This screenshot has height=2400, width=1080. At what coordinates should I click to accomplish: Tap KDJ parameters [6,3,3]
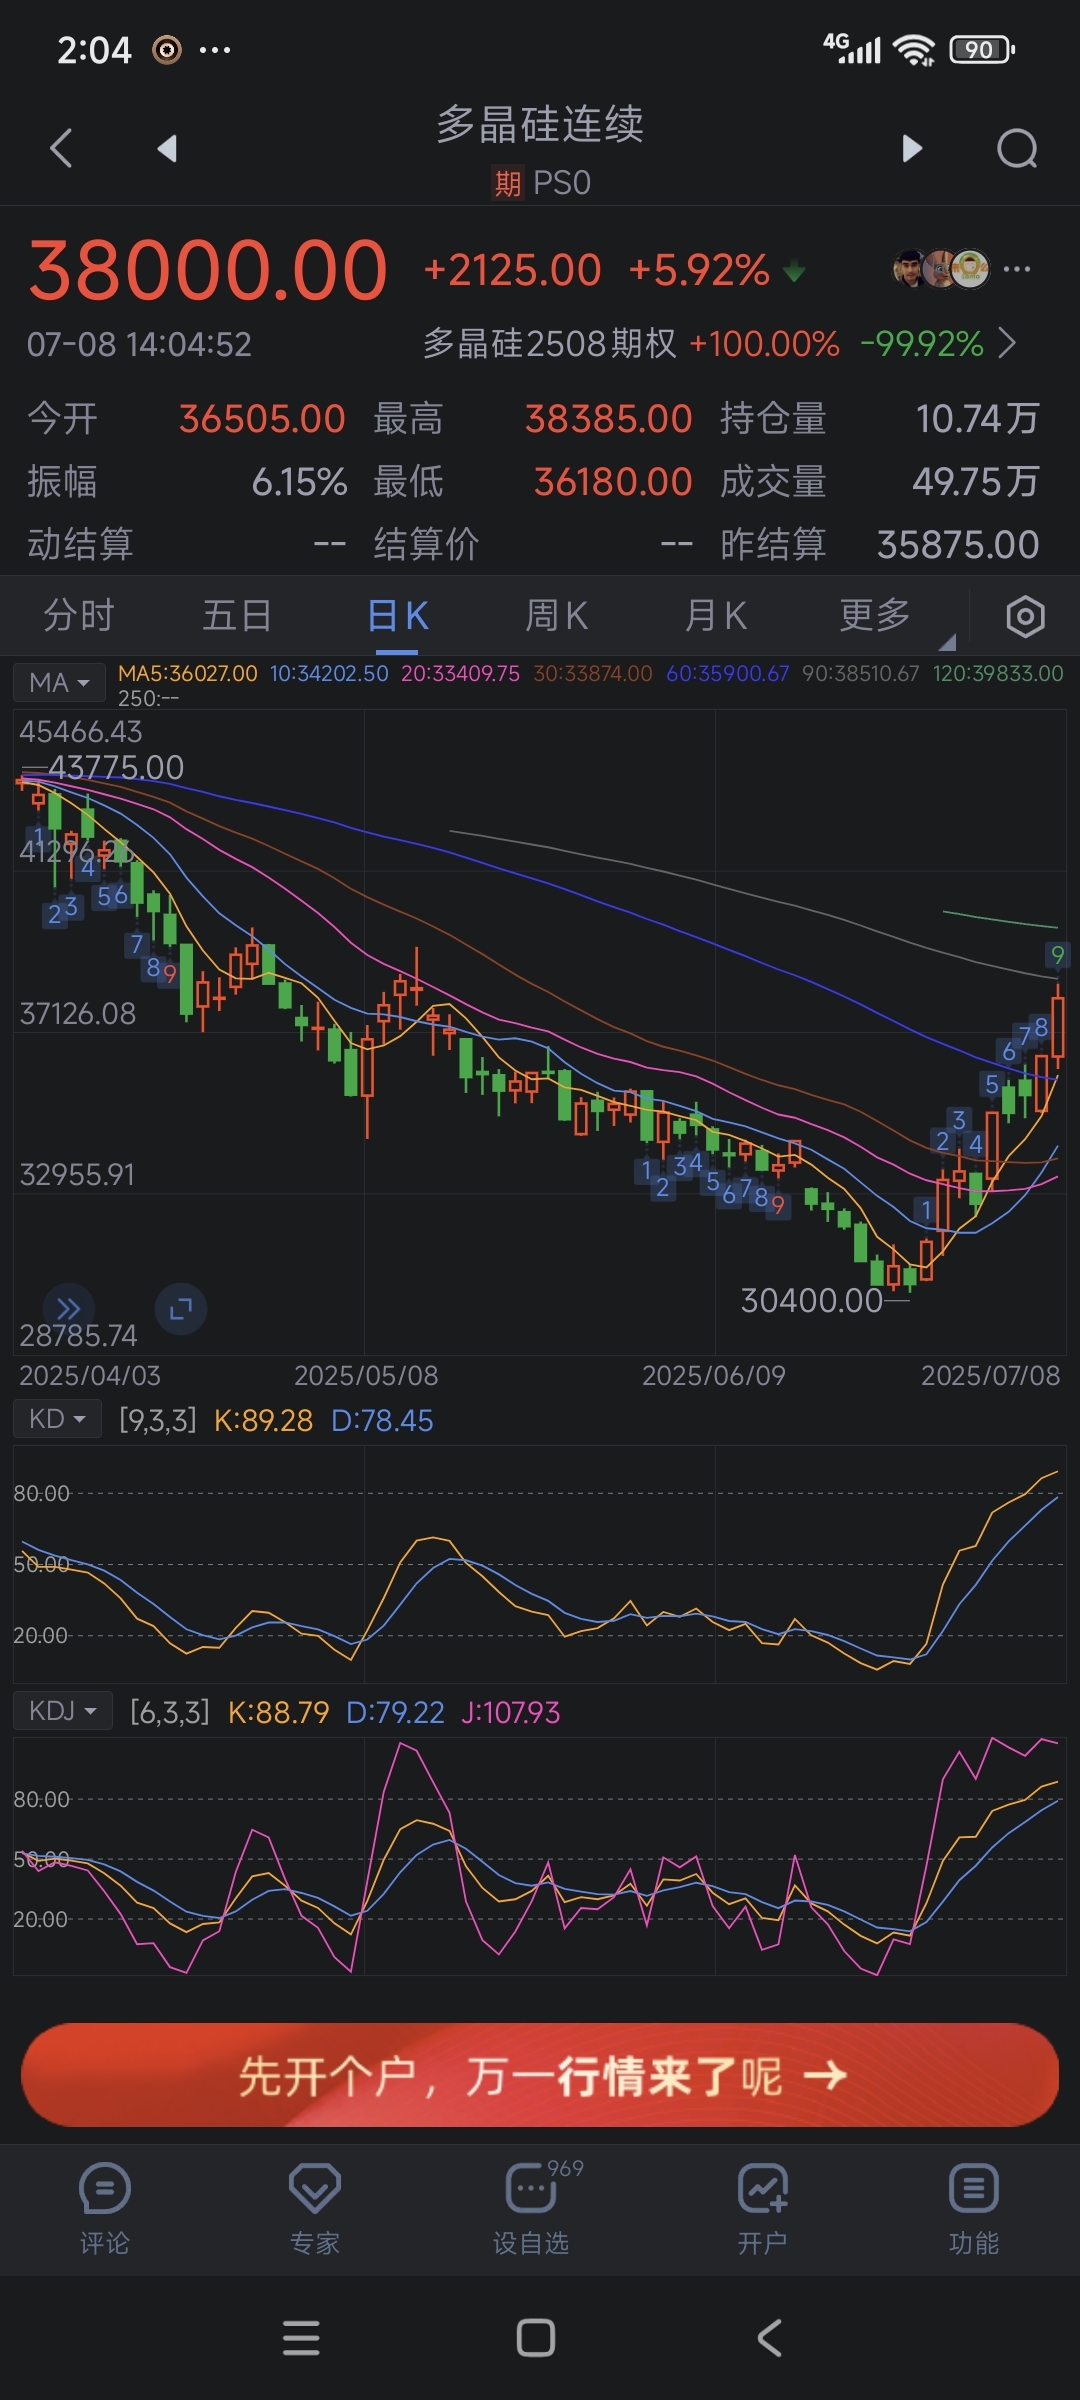point(170,1712)
